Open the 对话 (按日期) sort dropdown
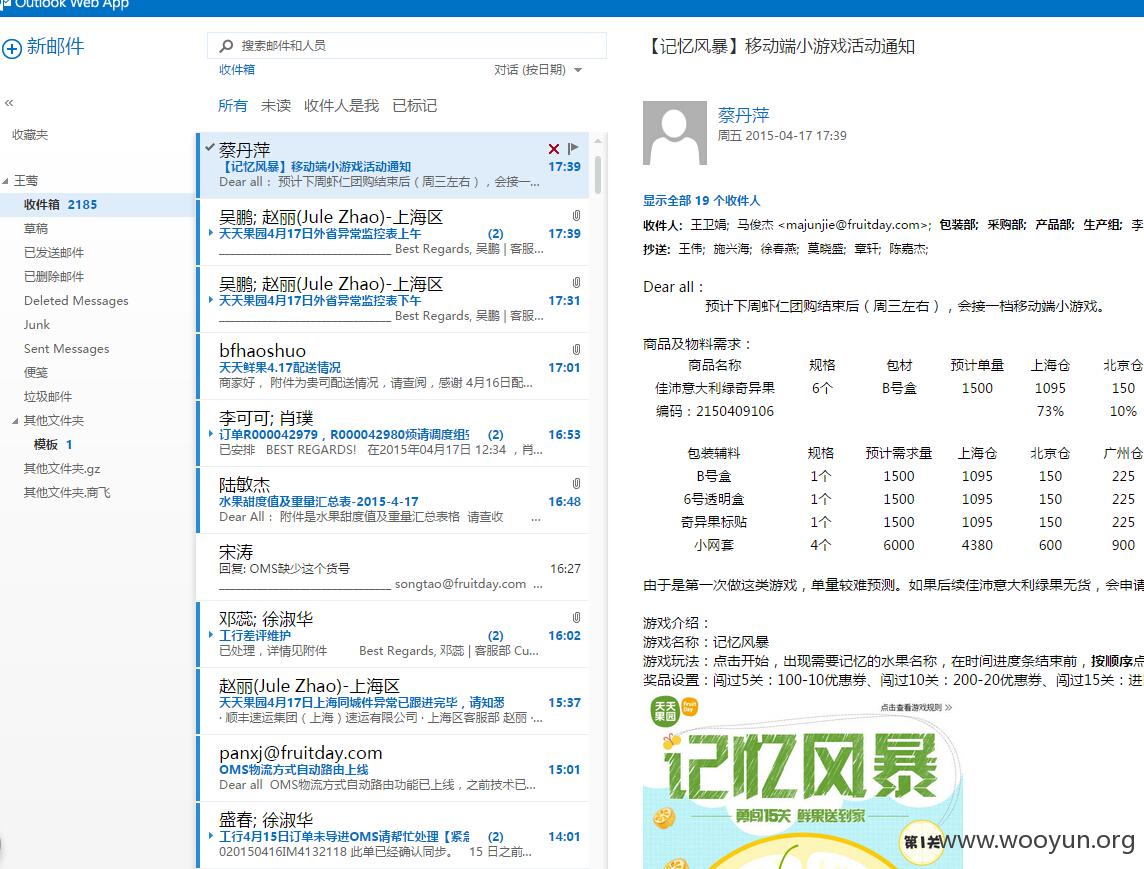The width and height of the screenshot is (1144, 869). click(x=538, y=70)
